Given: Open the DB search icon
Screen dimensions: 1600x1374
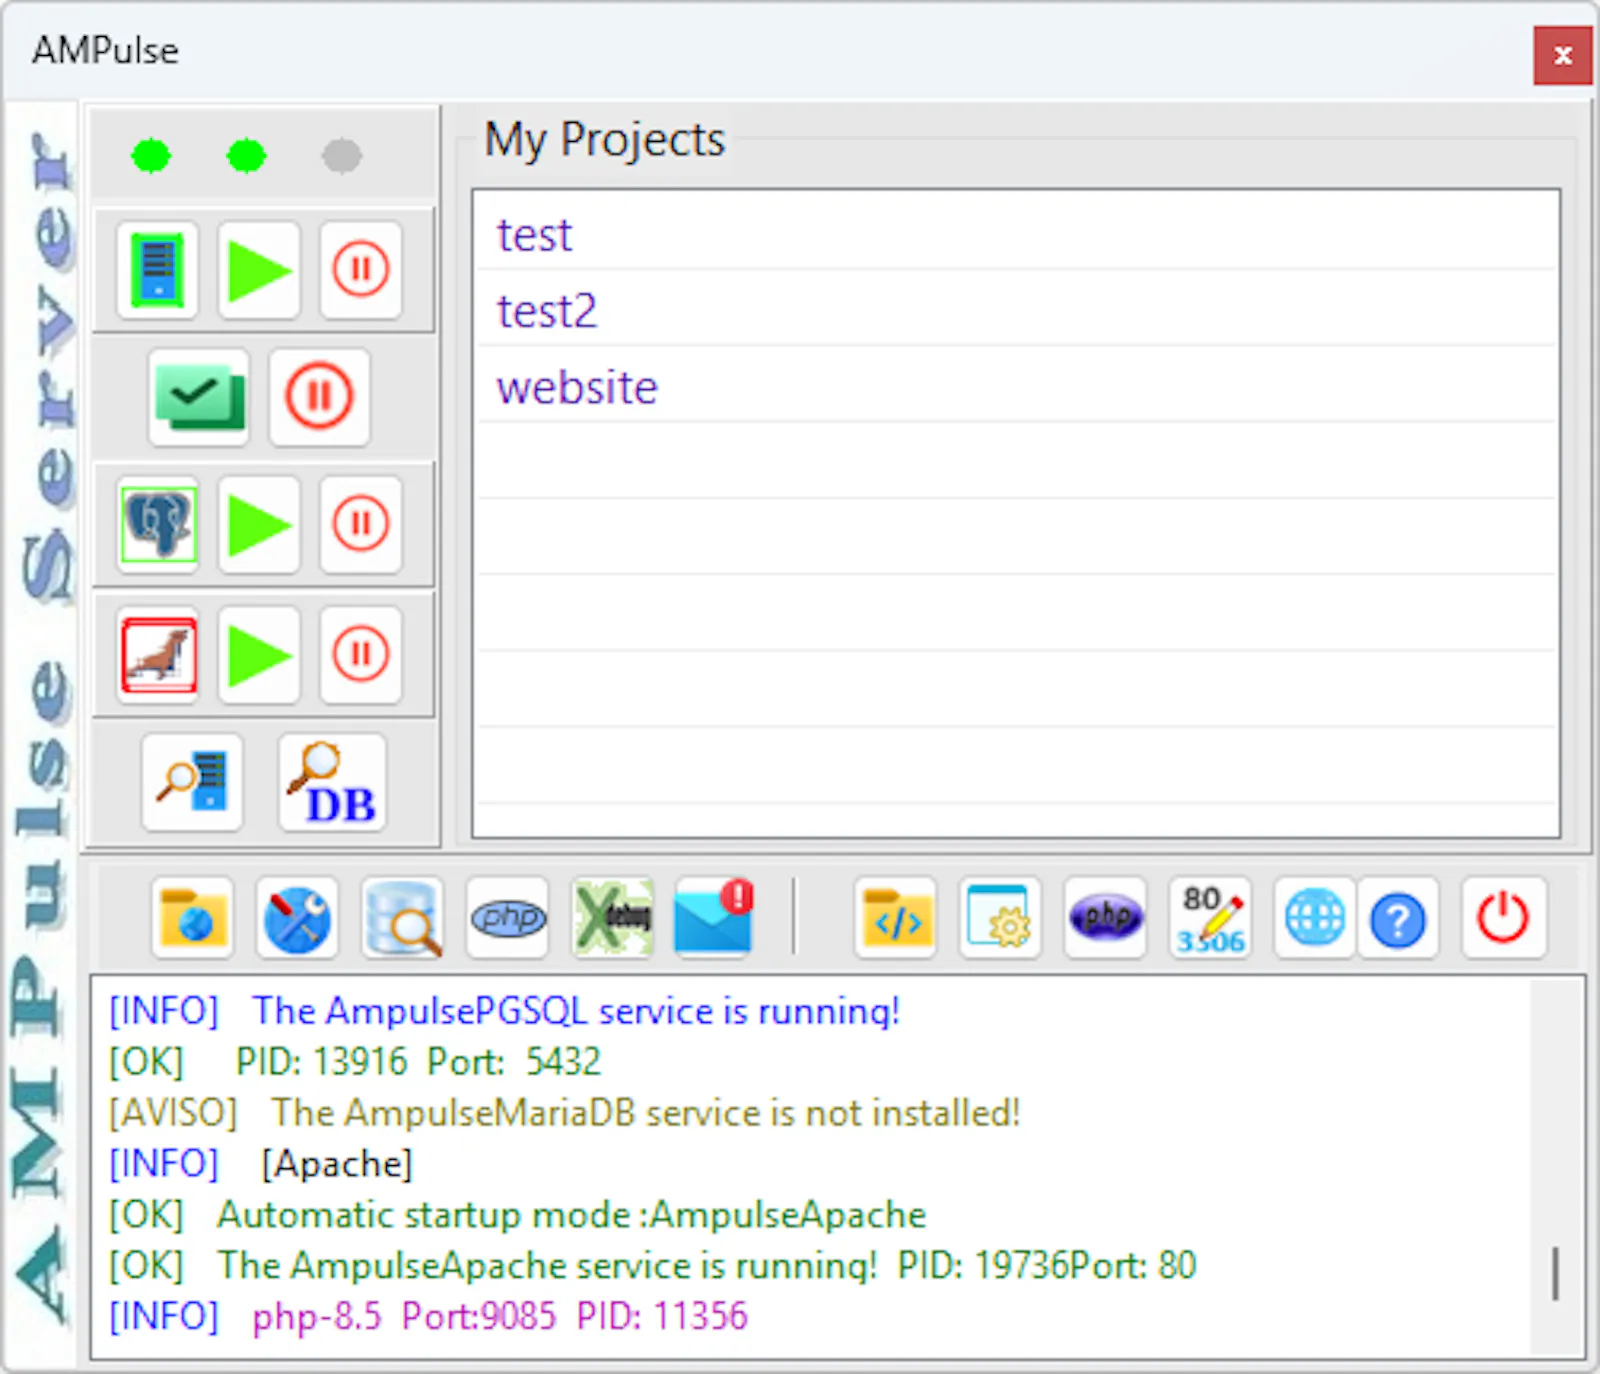Looking at the screenshot, I should coord(332,782).
